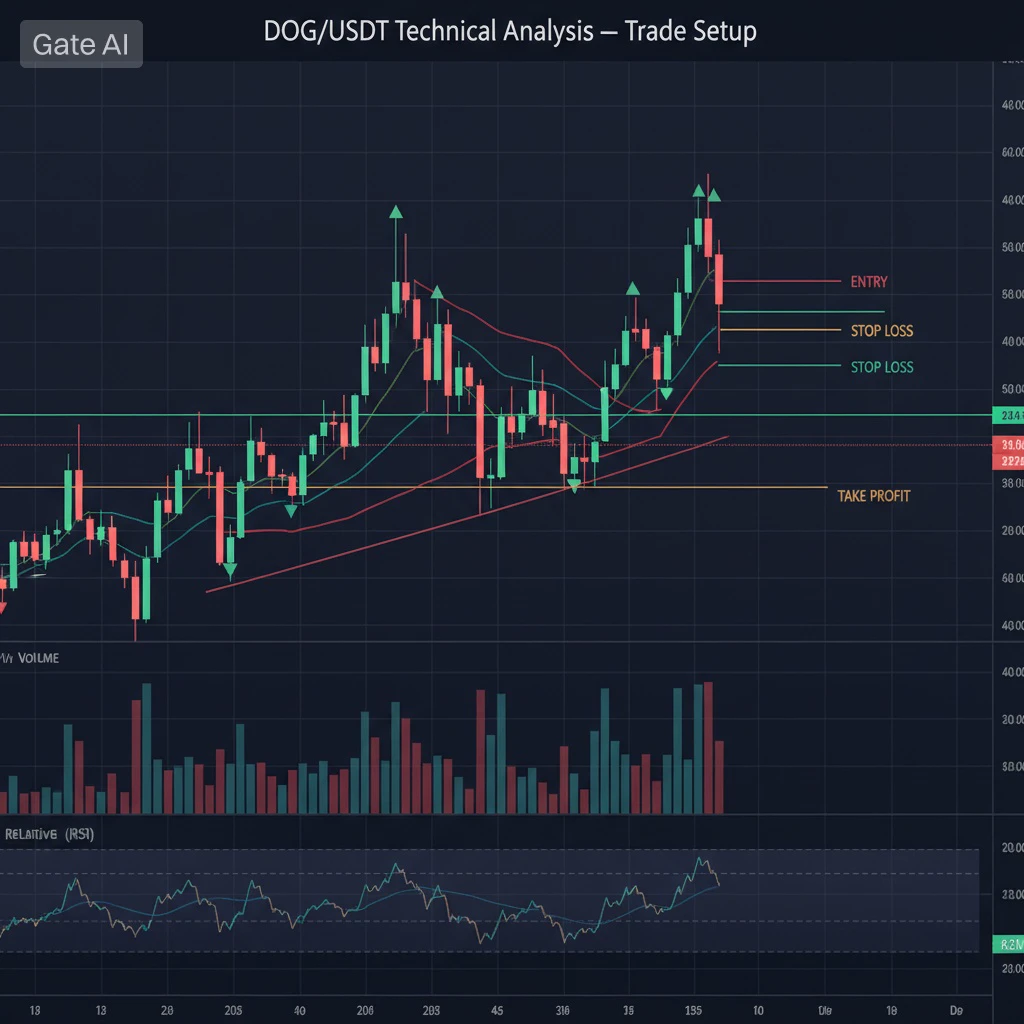
Task: Click the 203 label on the time axis
Action: (431, 1010)
